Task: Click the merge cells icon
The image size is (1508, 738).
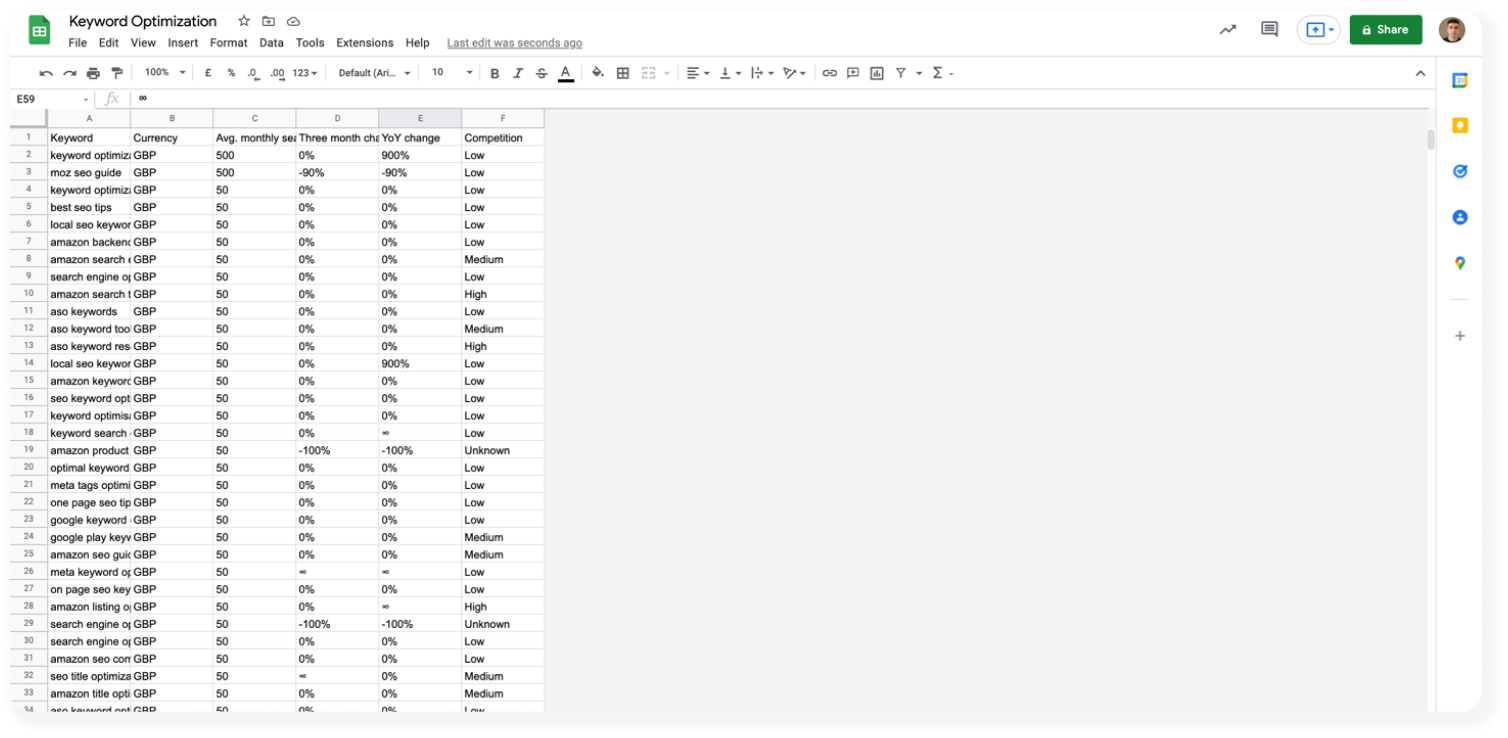Action: click(x=648, y=73)
